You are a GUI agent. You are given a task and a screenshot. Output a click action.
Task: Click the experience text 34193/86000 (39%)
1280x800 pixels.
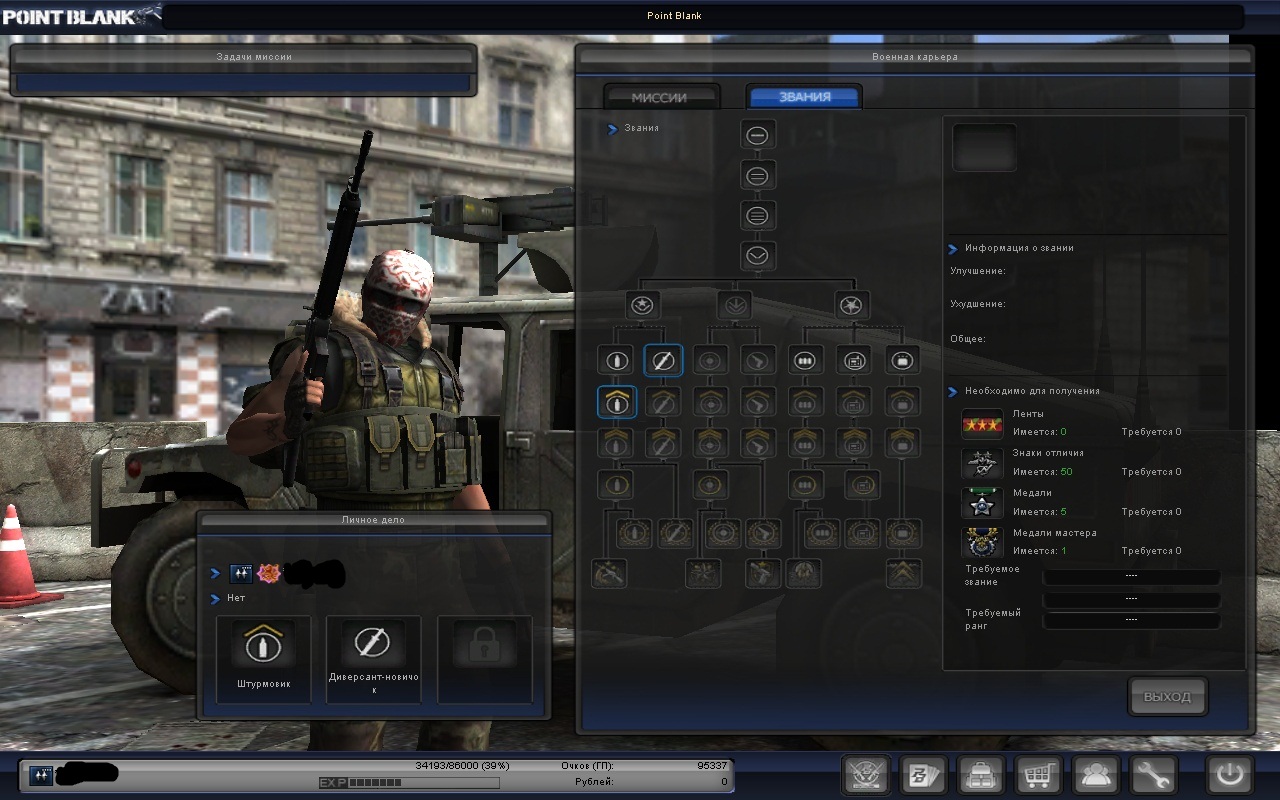coord(462,766)
